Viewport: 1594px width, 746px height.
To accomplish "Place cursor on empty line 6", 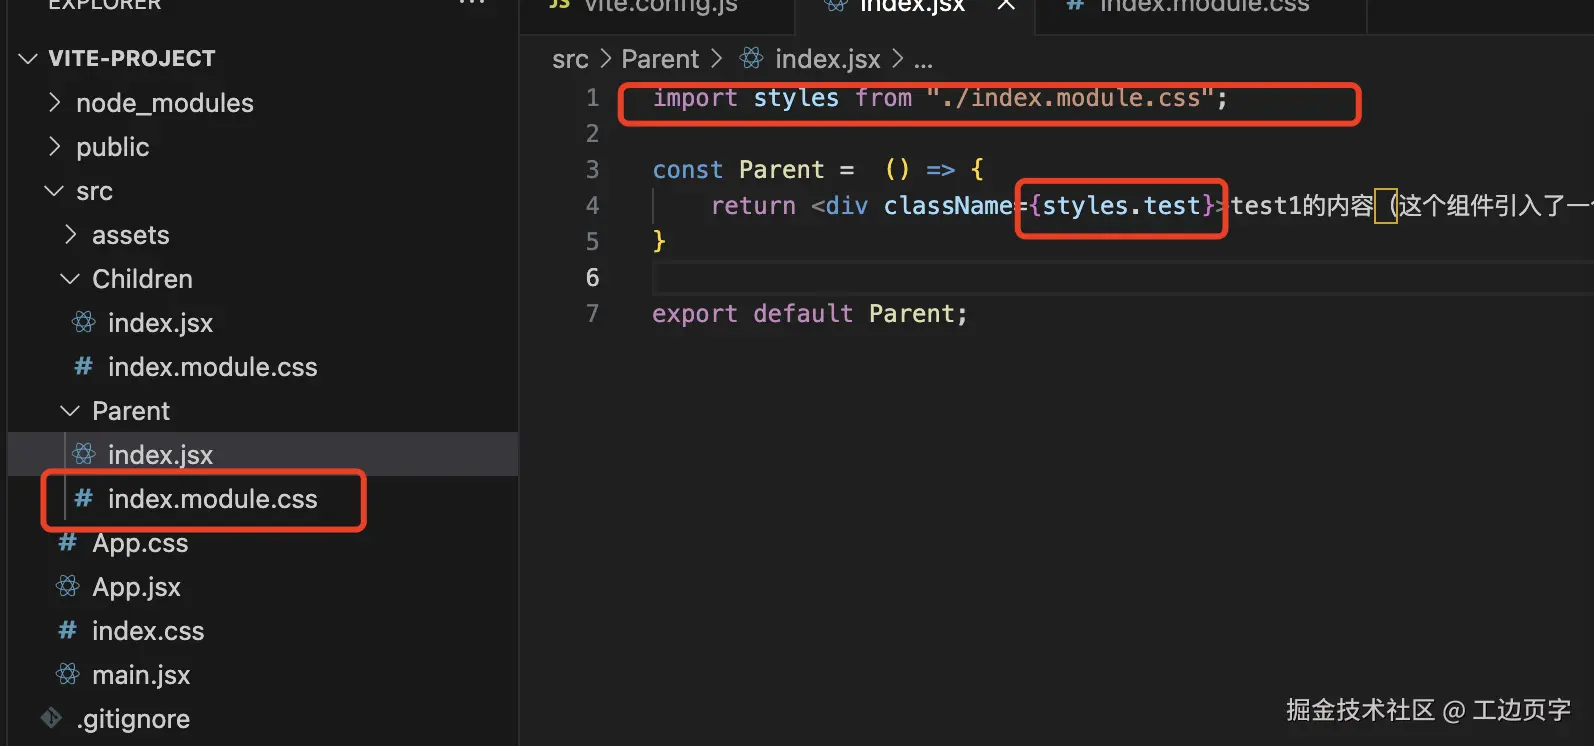I will tap(1122, 278).
